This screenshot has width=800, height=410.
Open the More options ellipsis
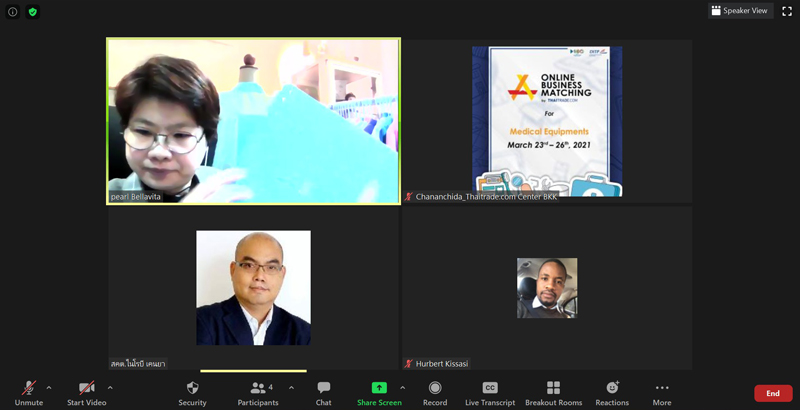662,388
